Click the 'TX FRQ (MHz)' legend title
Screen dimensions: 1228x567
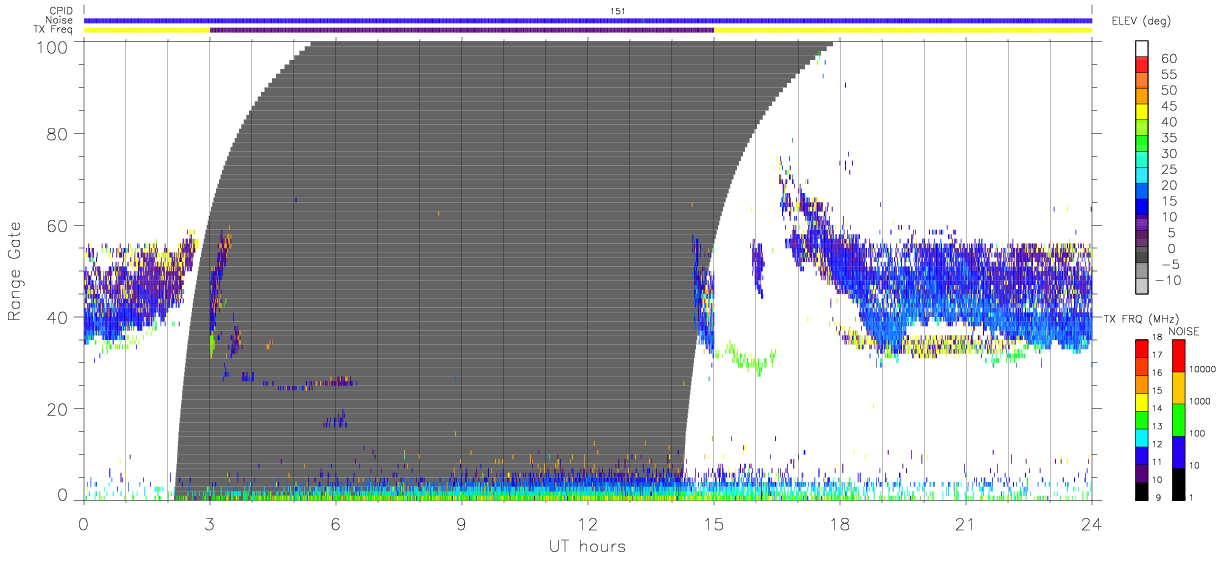click(x=1141, y=318)
